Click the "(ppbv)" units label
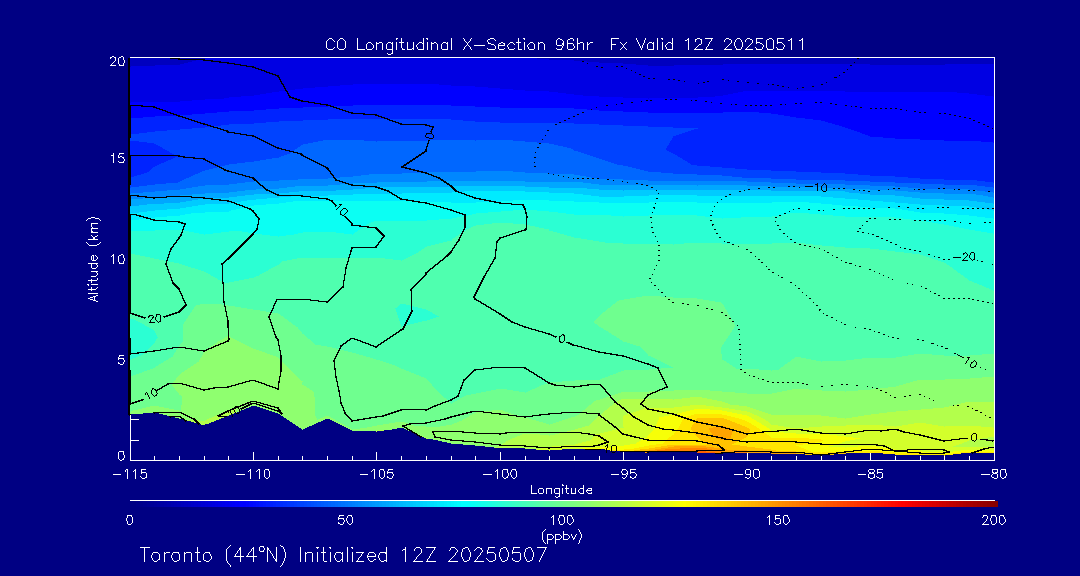This screenshot has height=576, width=1080. 561,535
